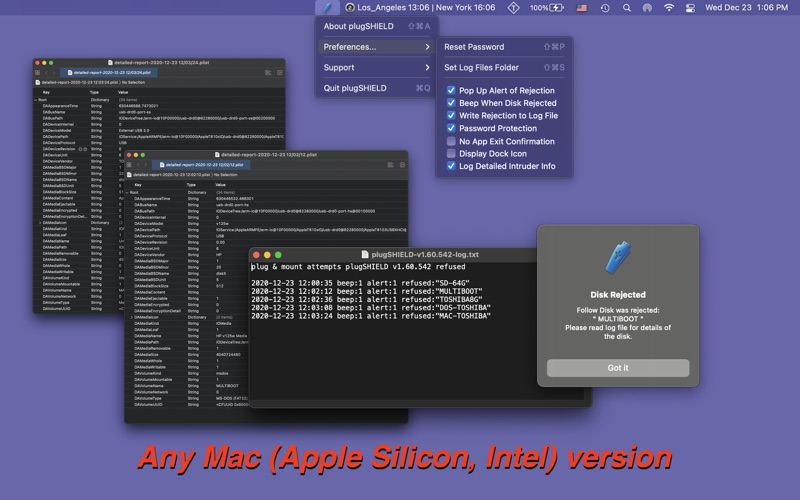
Task: Open the Time Machine menu bar icon
Action: (x=605, y=8)
